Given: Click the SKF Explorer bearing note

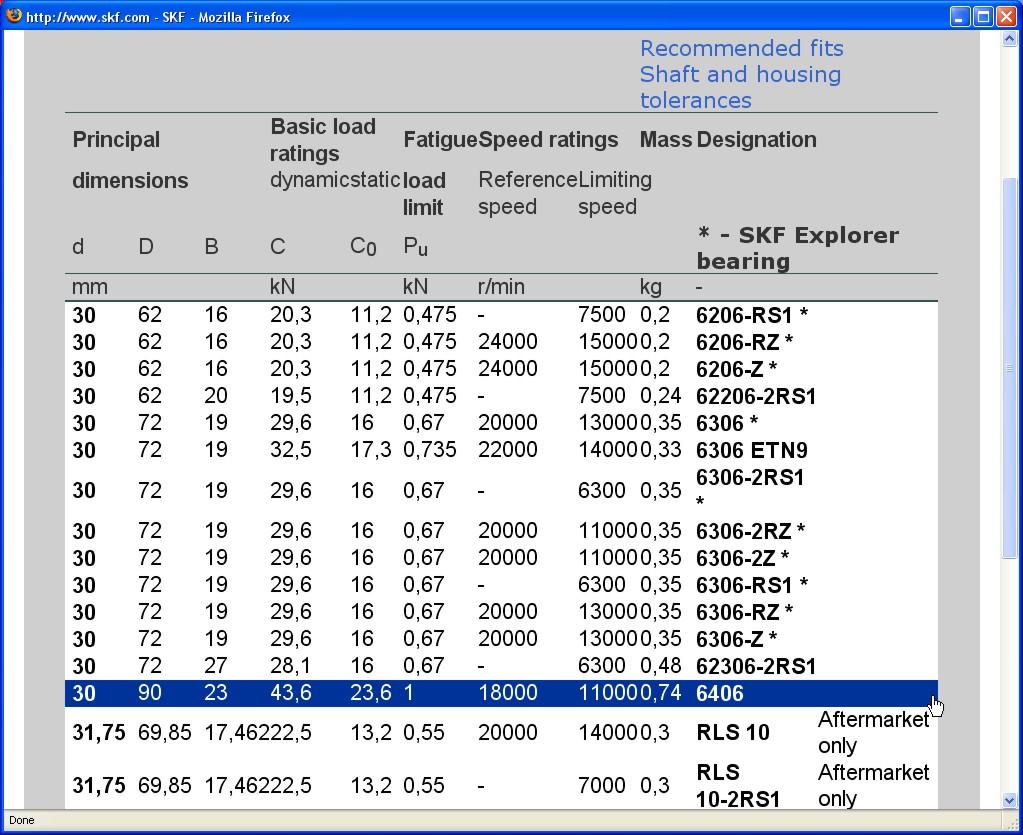Looking at the screenshot, I should [x=798, y=248].
